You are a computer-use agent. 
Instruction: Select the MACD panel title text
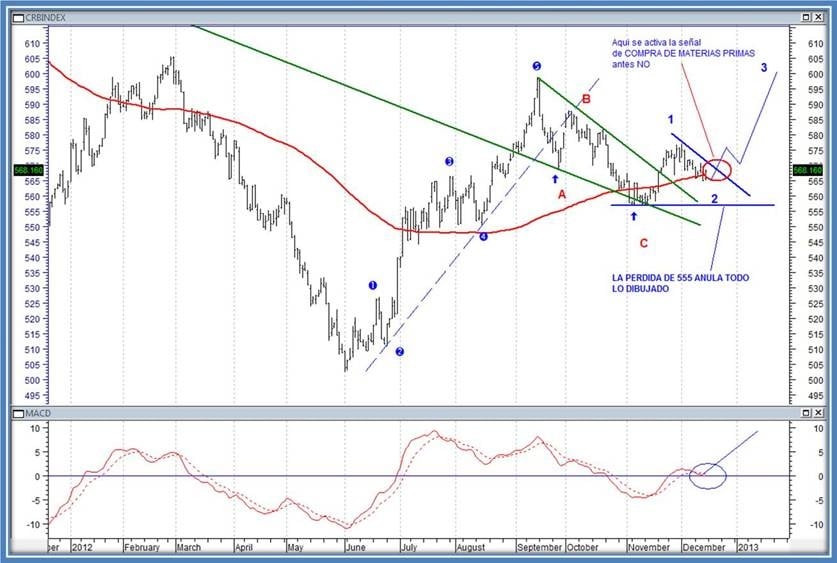38,413
